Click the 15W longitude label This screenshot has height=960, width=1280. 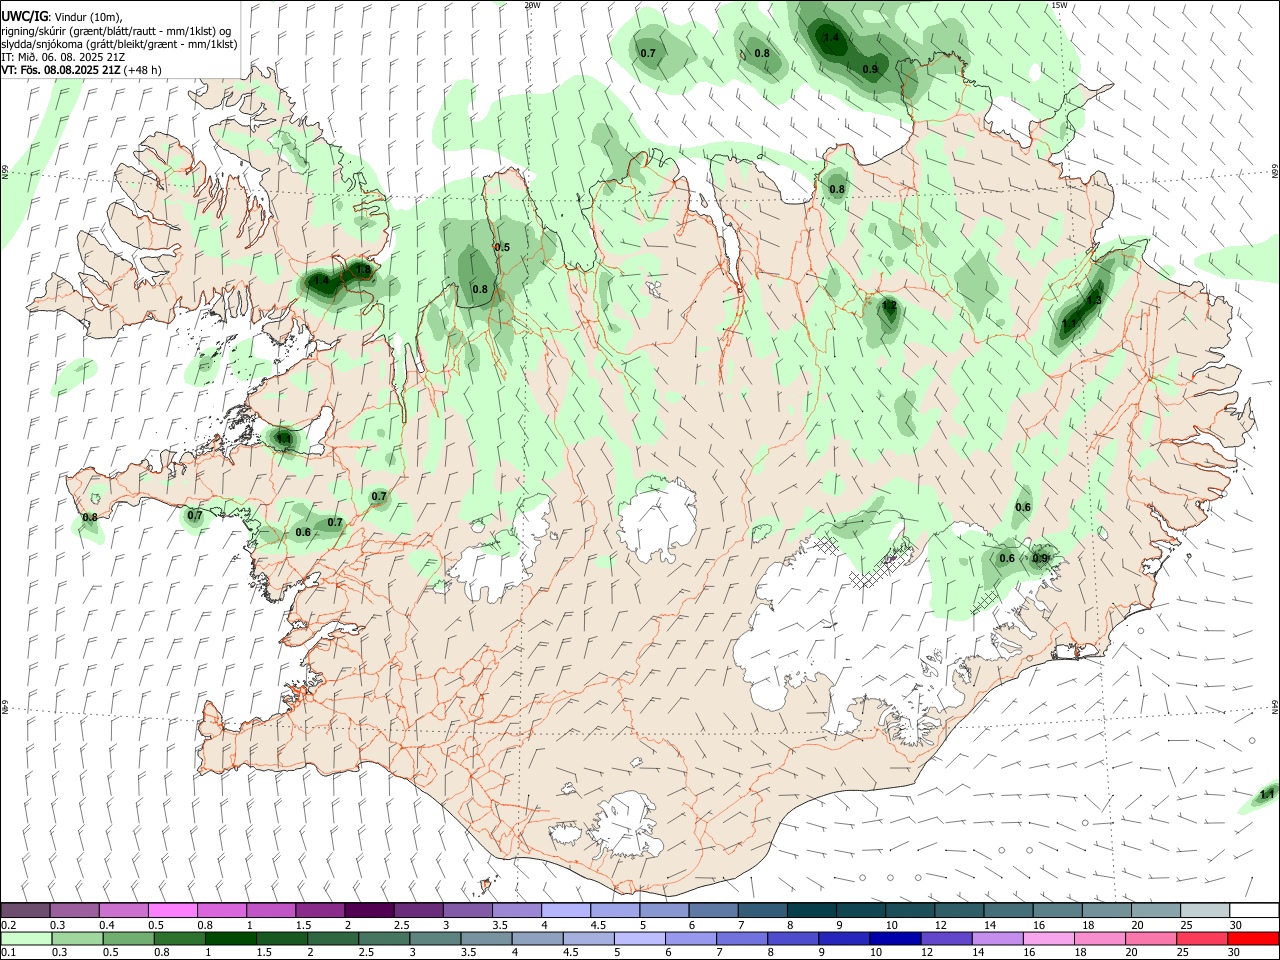[x=1059, y=5]
